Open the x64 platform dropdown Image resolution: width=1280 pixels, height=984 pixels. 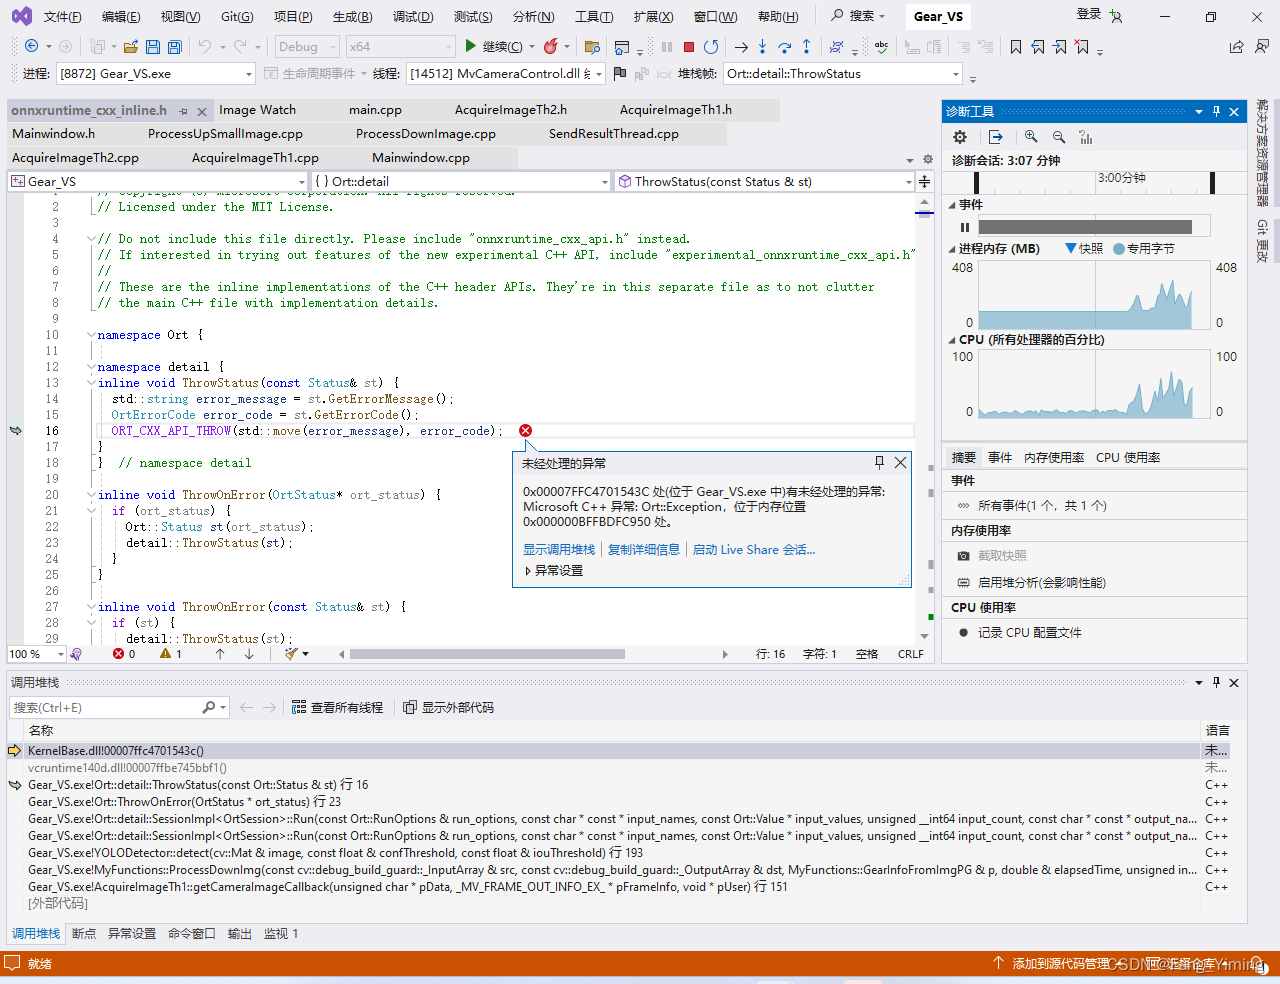click(400, 46)
